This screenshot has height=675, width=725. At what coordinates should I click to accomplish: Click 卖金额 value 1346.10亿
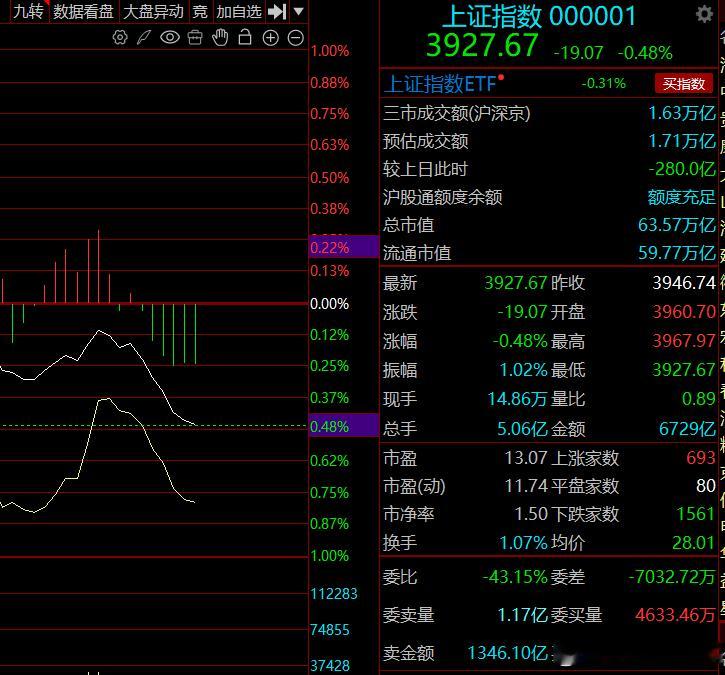click(x=508, y=653)
